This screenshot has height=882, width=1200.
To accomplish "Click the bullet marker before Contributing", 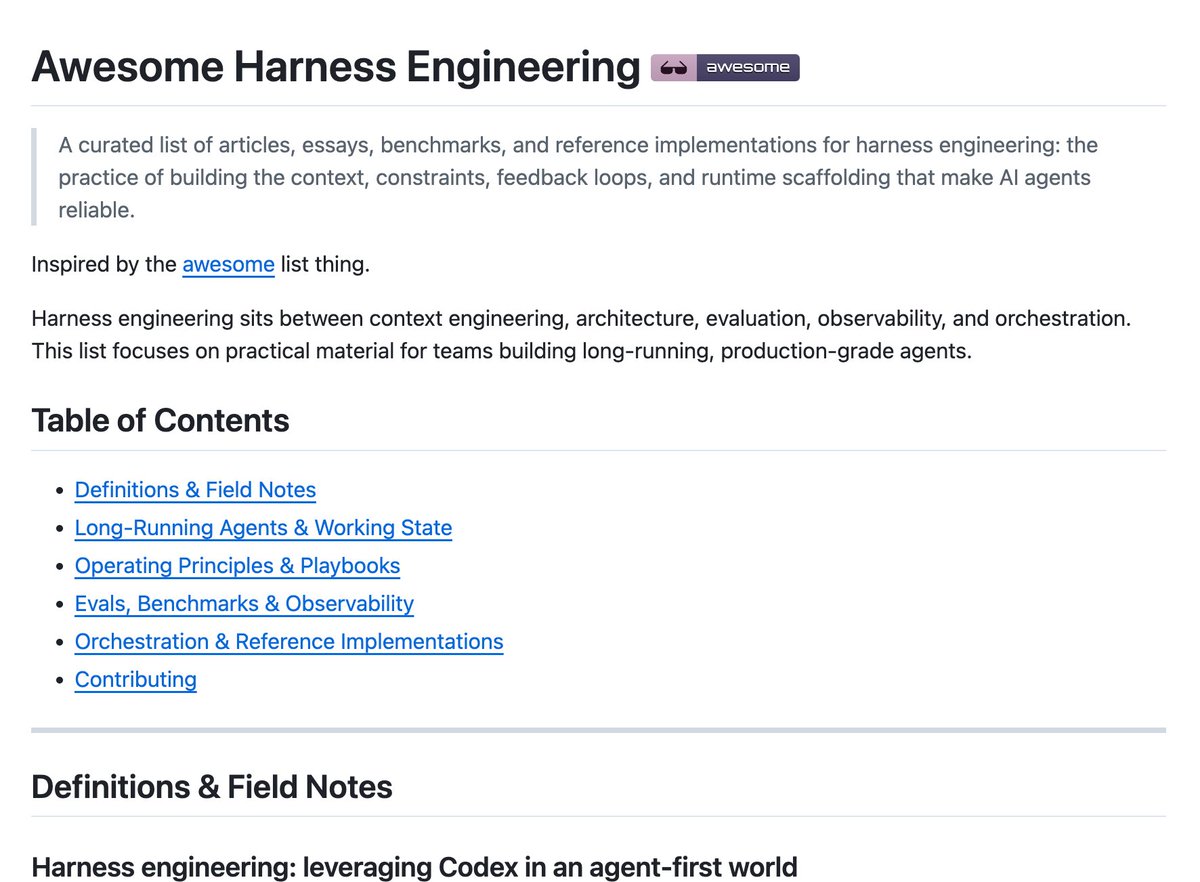I will [x=59, y=681].
